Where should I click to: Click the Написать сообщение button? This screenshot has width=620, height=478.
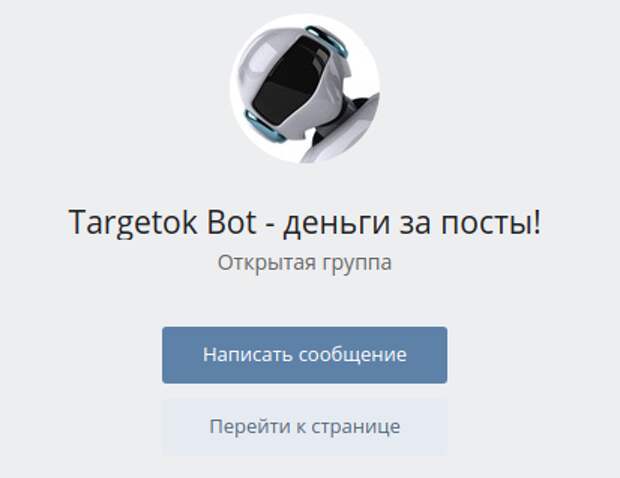304,355
